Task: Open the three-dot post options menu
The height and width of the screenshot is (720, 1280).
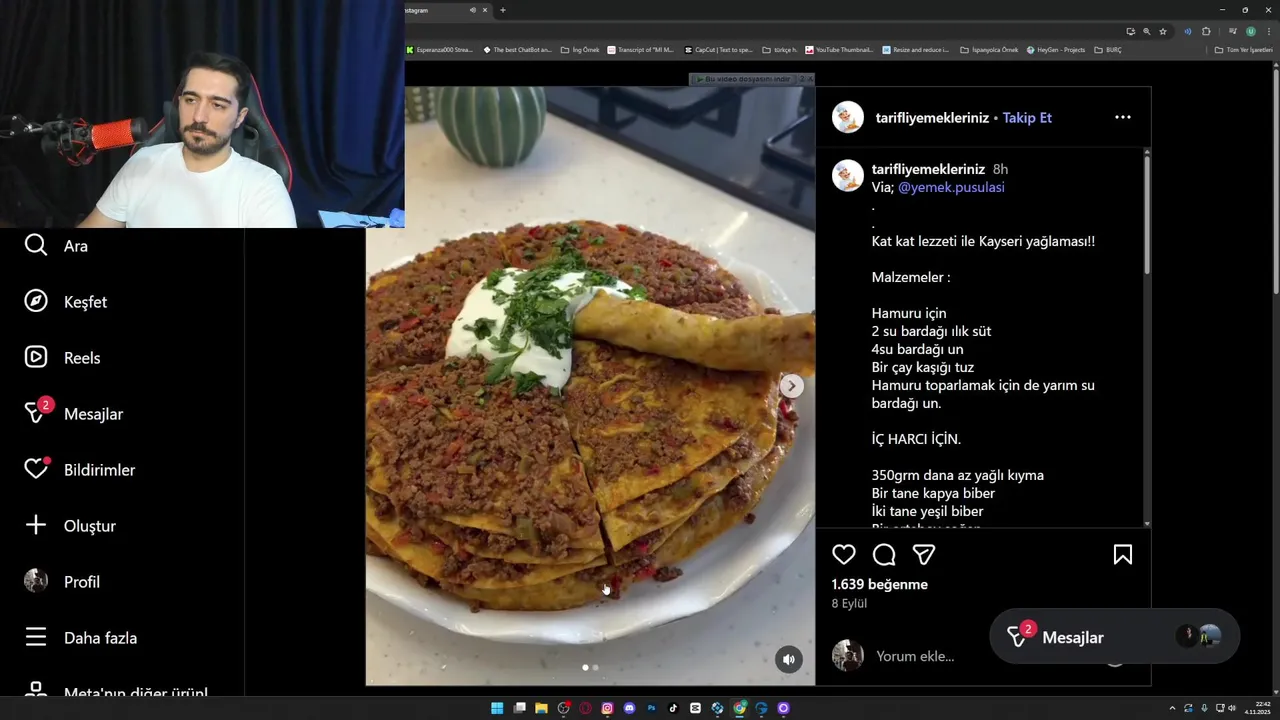Action: click(x=1123, y=117)
